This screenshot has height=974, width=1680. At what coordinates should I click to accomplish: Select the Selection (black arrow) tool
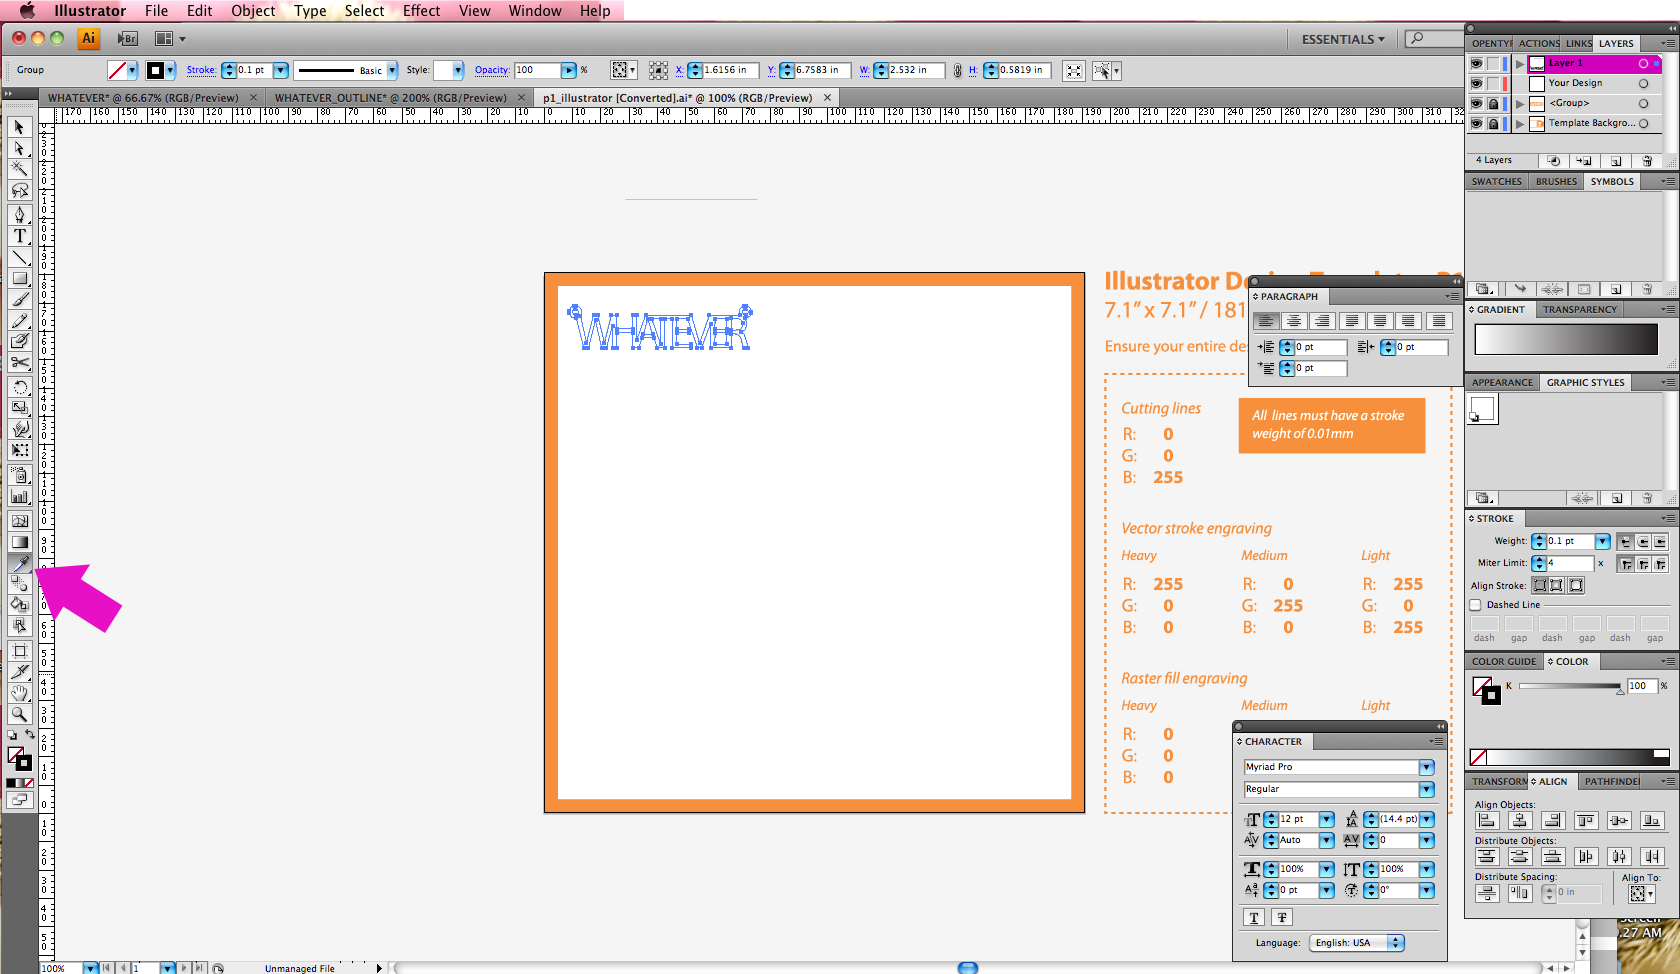point(19,127)
